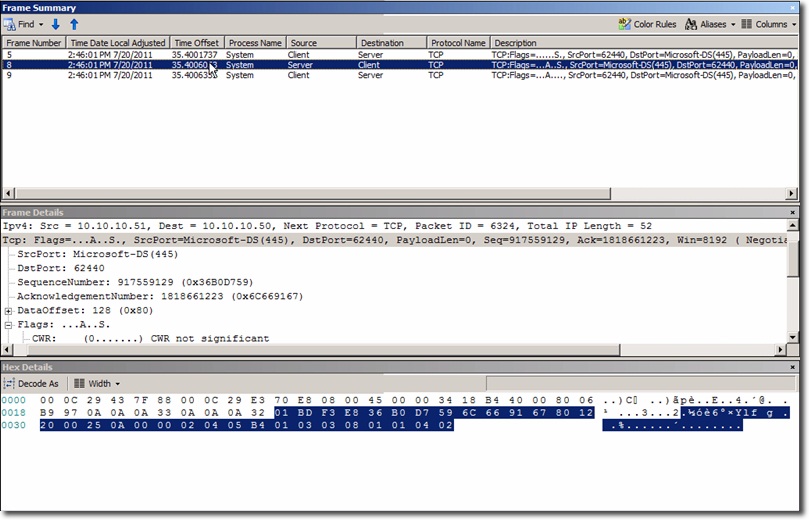The width and height of the screenshot is (810, 521).
Task: Sort by Time Offset column header
Action: point(196,43)
